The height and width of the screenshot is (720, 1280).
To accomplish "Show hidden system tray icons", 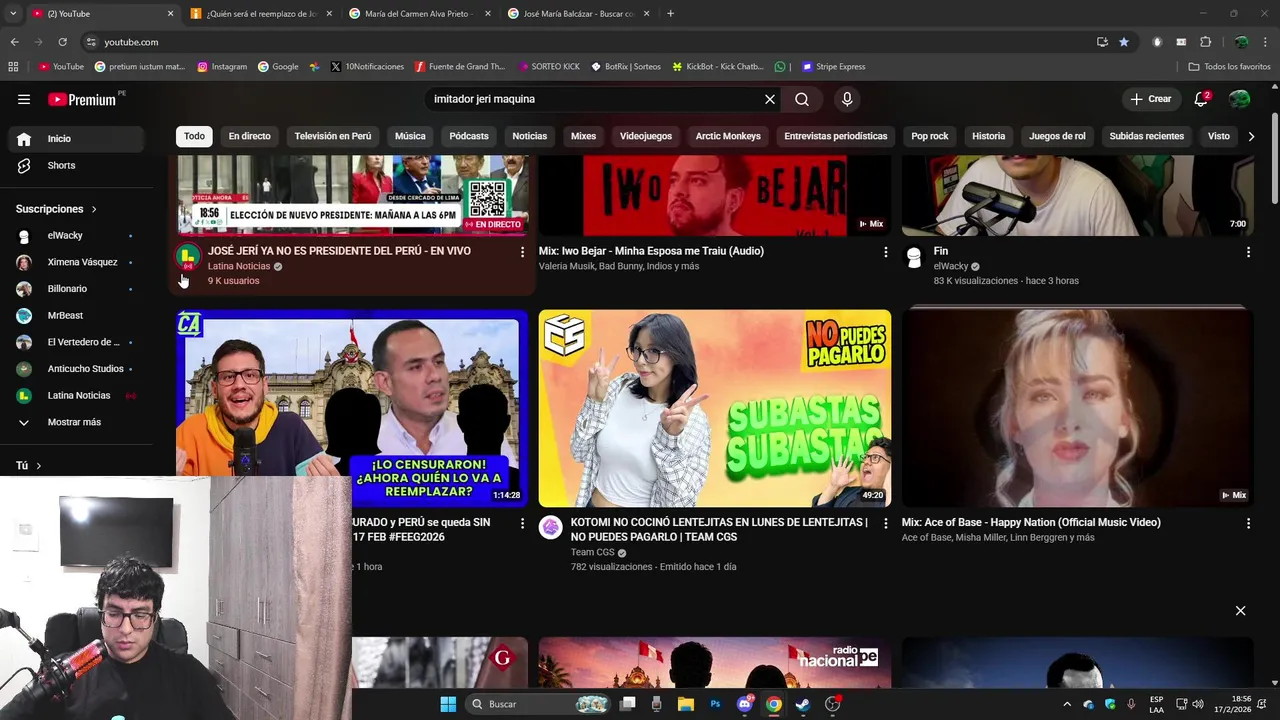I will pyautogui.click(x=1067, y=704).
